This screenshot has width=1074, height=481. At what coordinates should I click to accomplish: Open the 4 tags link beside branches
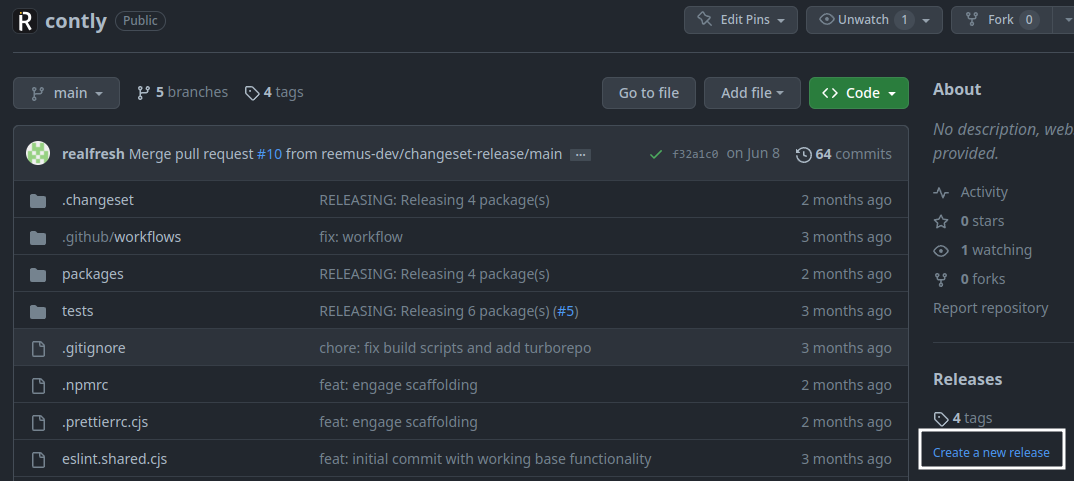(x=274, y=92)
